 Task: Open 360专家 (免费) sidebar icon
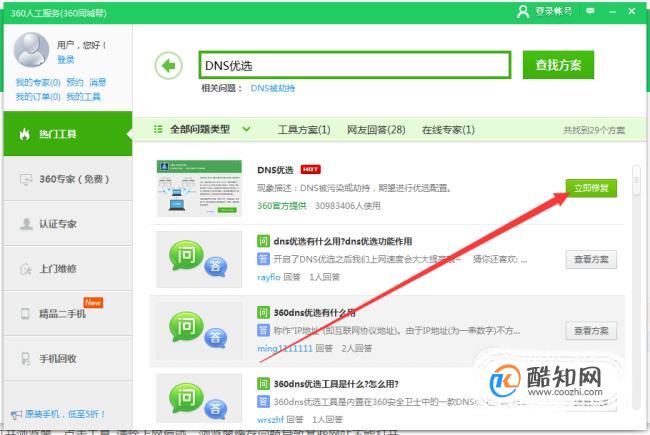26,179
